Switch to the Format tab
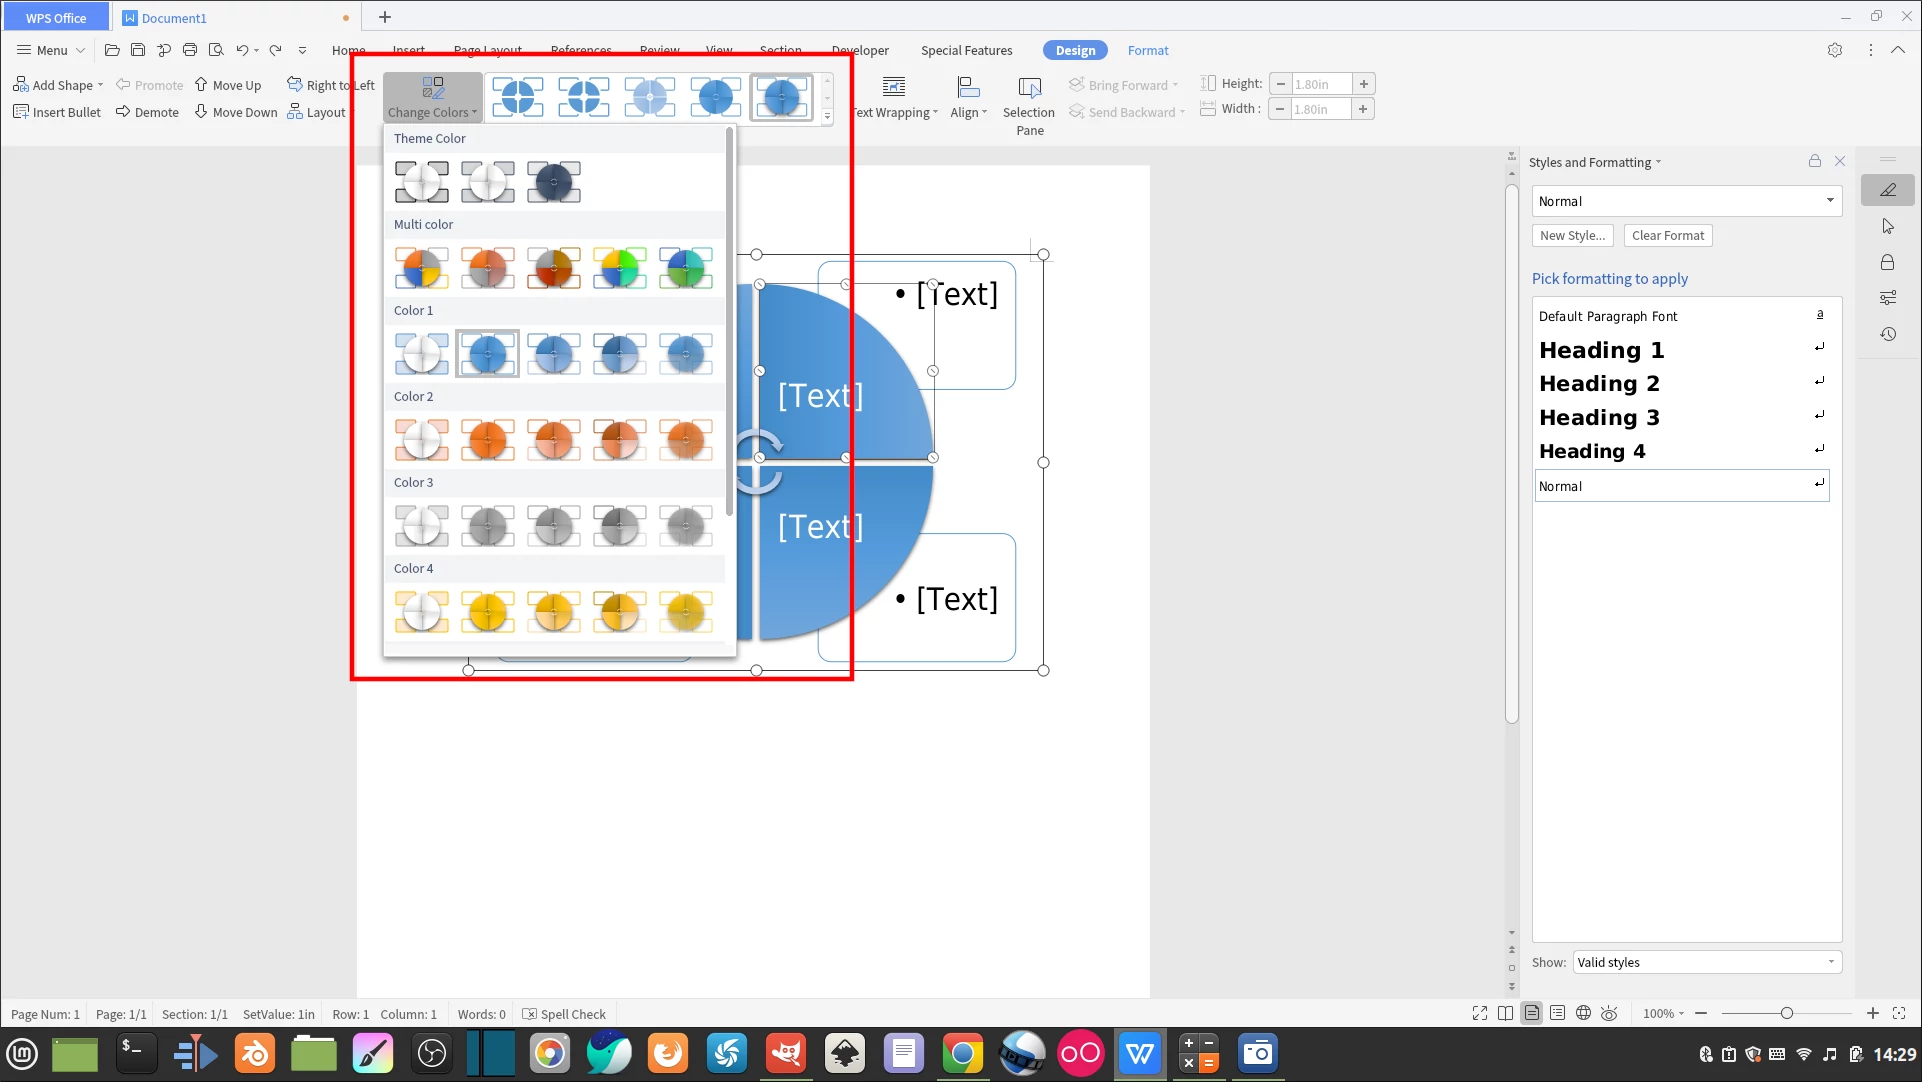The image size is (1922, 1082). tap(1147, 50)
